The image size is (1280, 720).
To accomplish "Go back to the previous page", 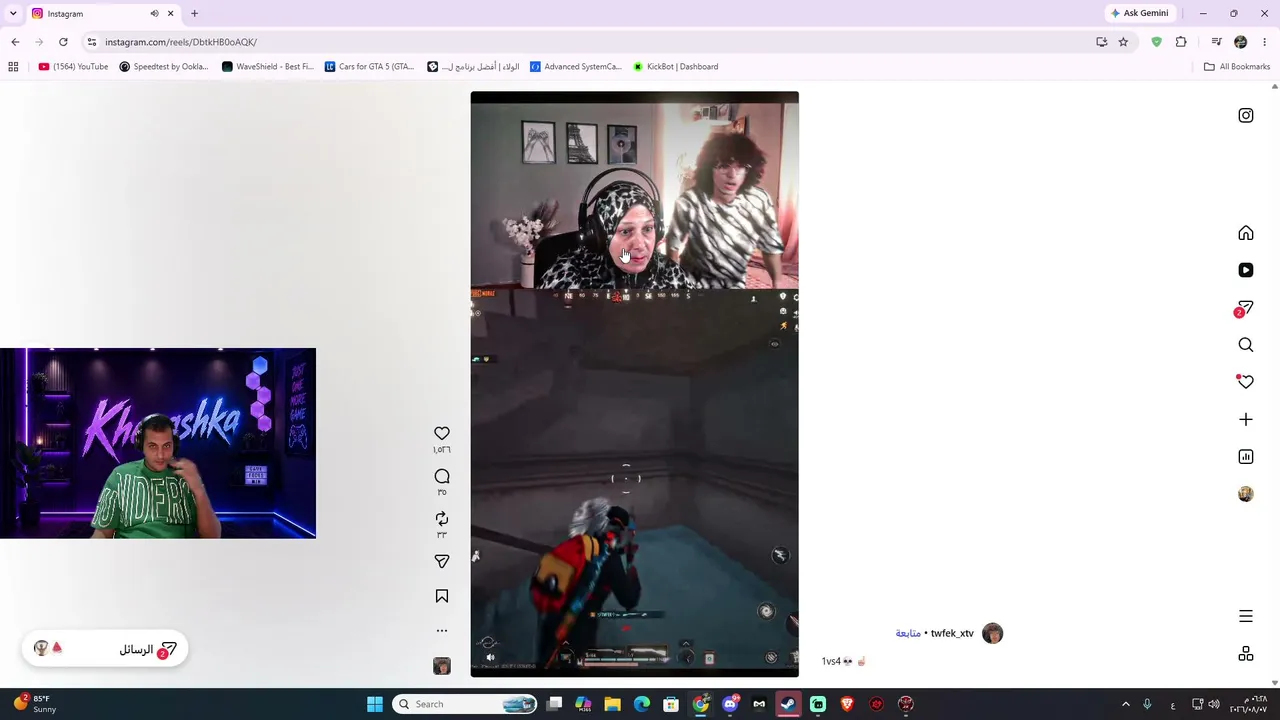I will tap(15, 42).
